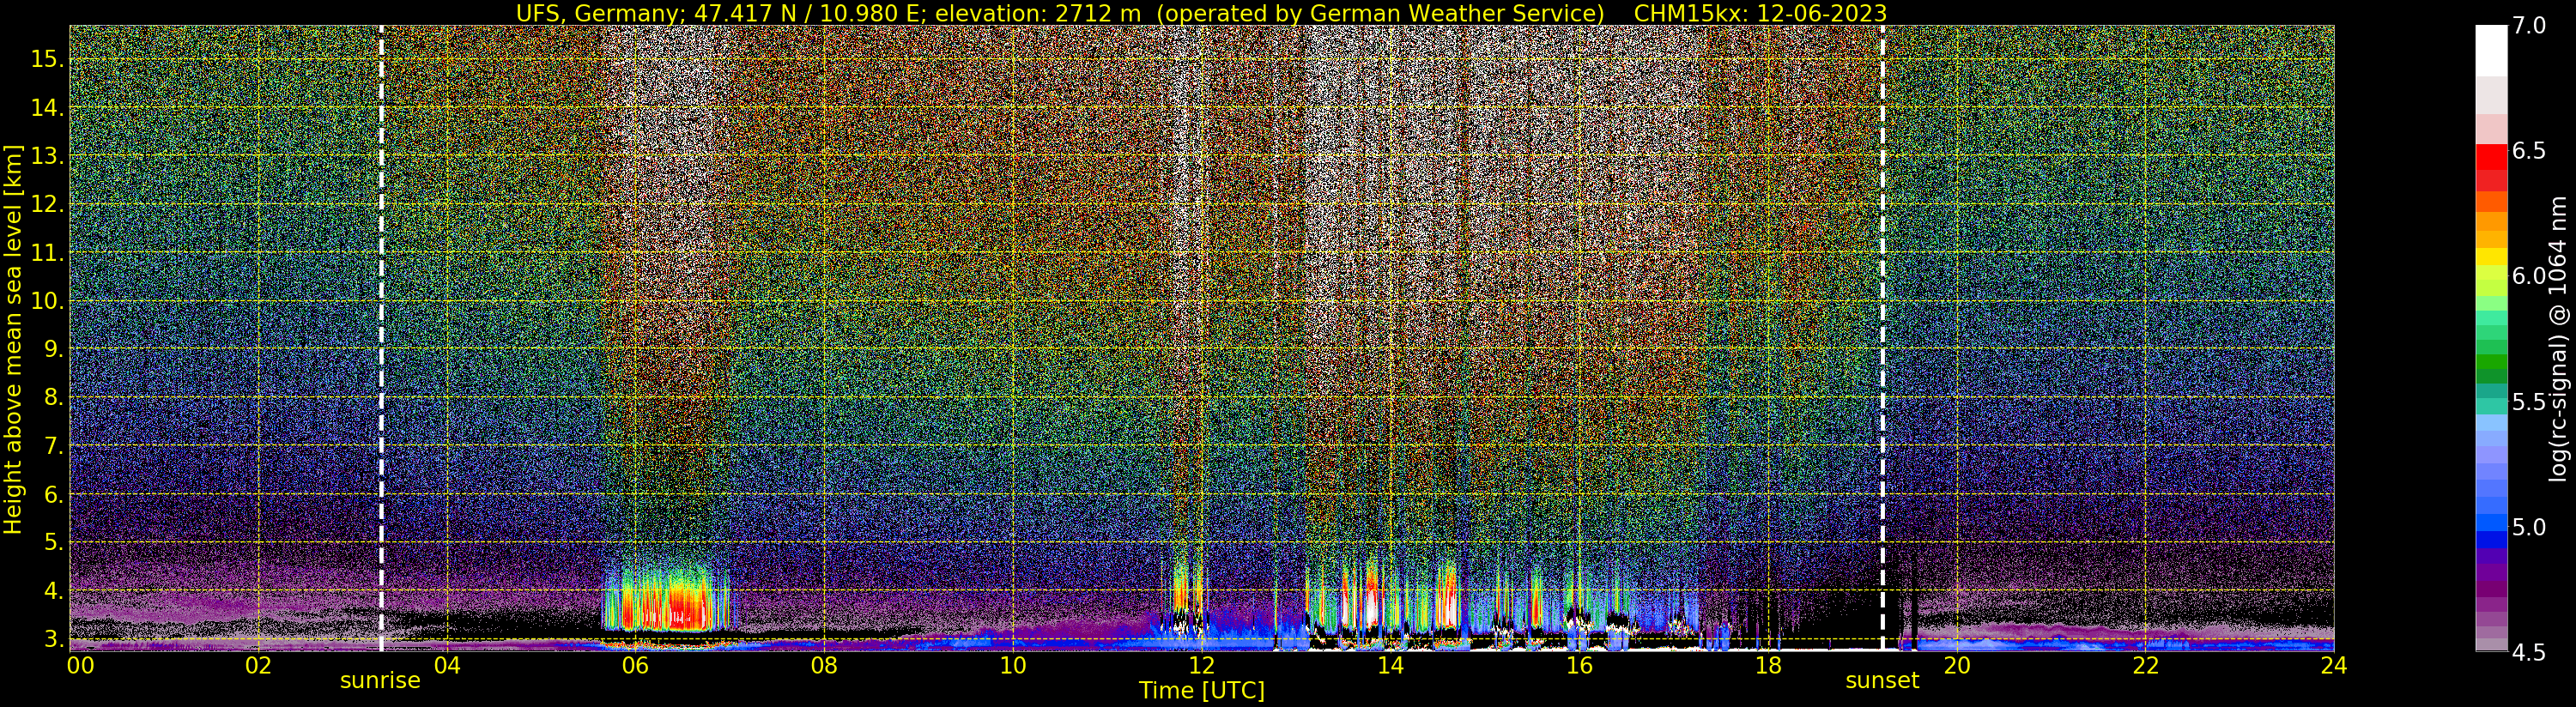Click the white segment at the colorbar top
This screenshot has width=2576, height=707.
(x=2491, y=51)
